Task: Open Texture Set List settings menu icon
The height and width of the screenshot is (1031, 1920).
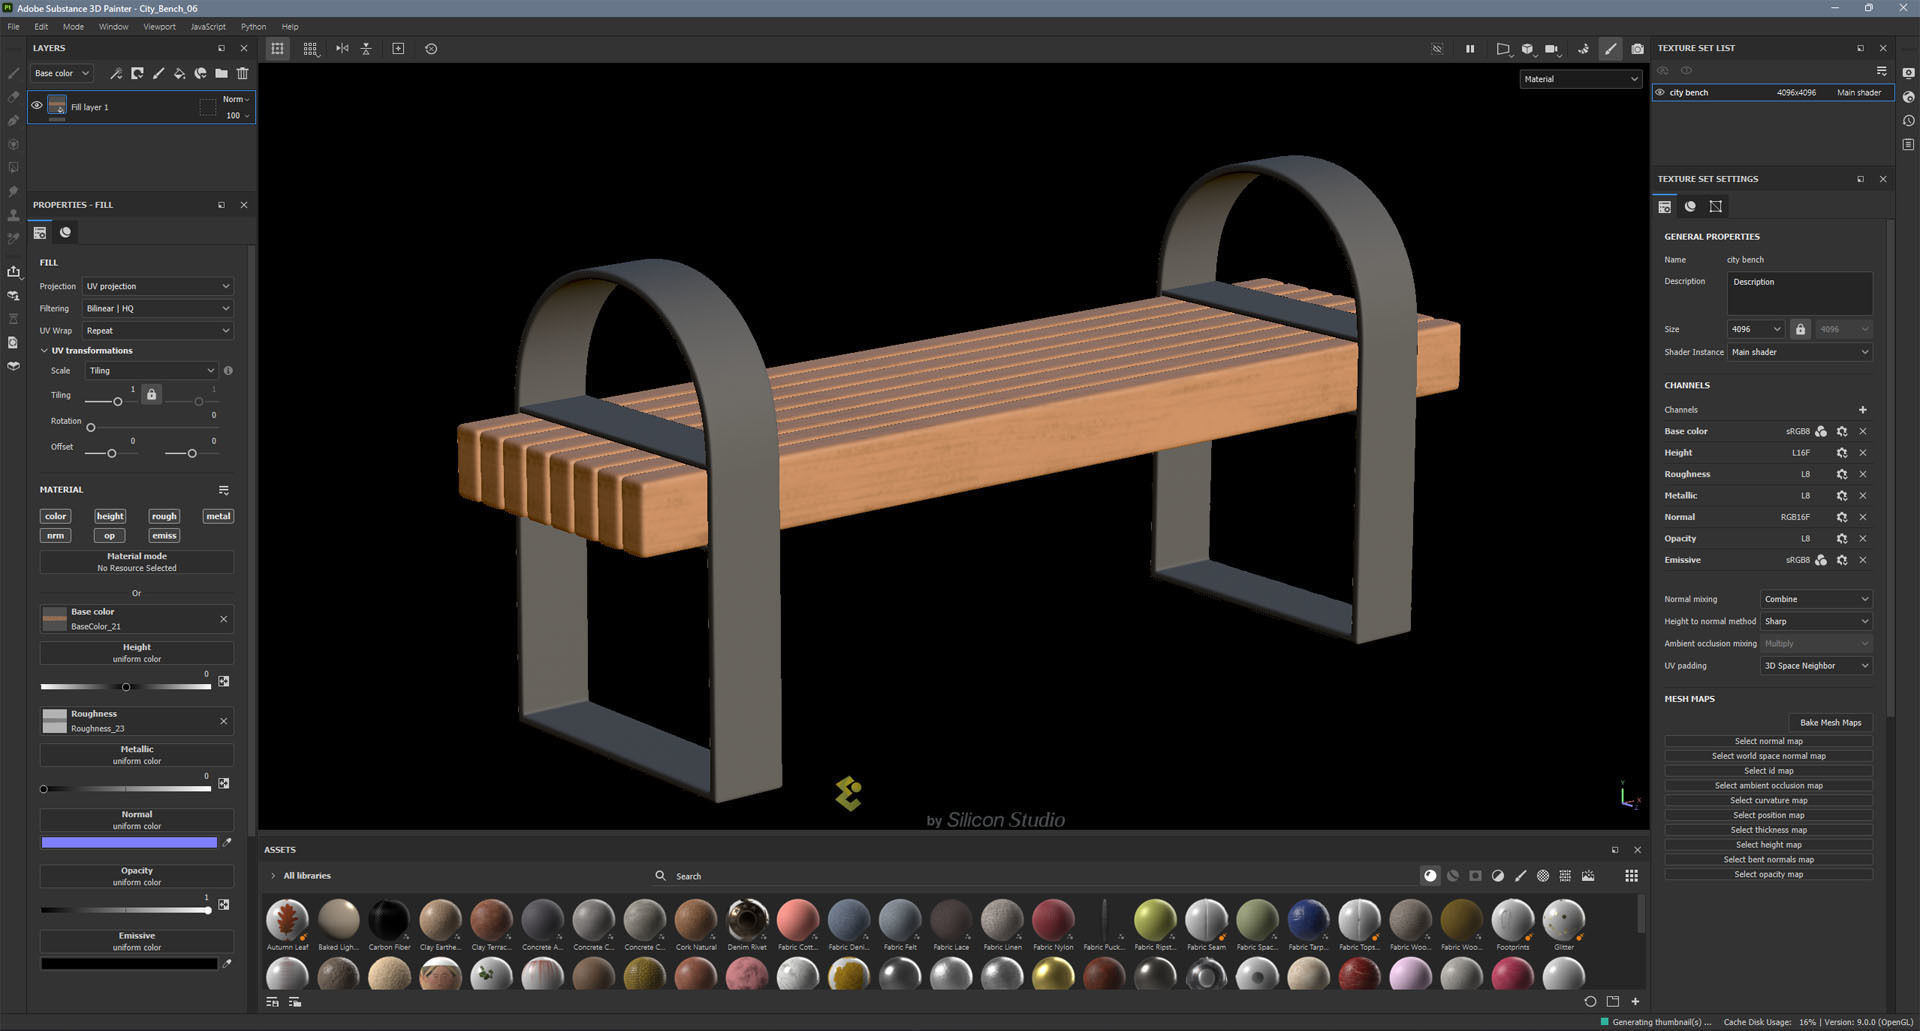Action: click(x=1881, y=70)
